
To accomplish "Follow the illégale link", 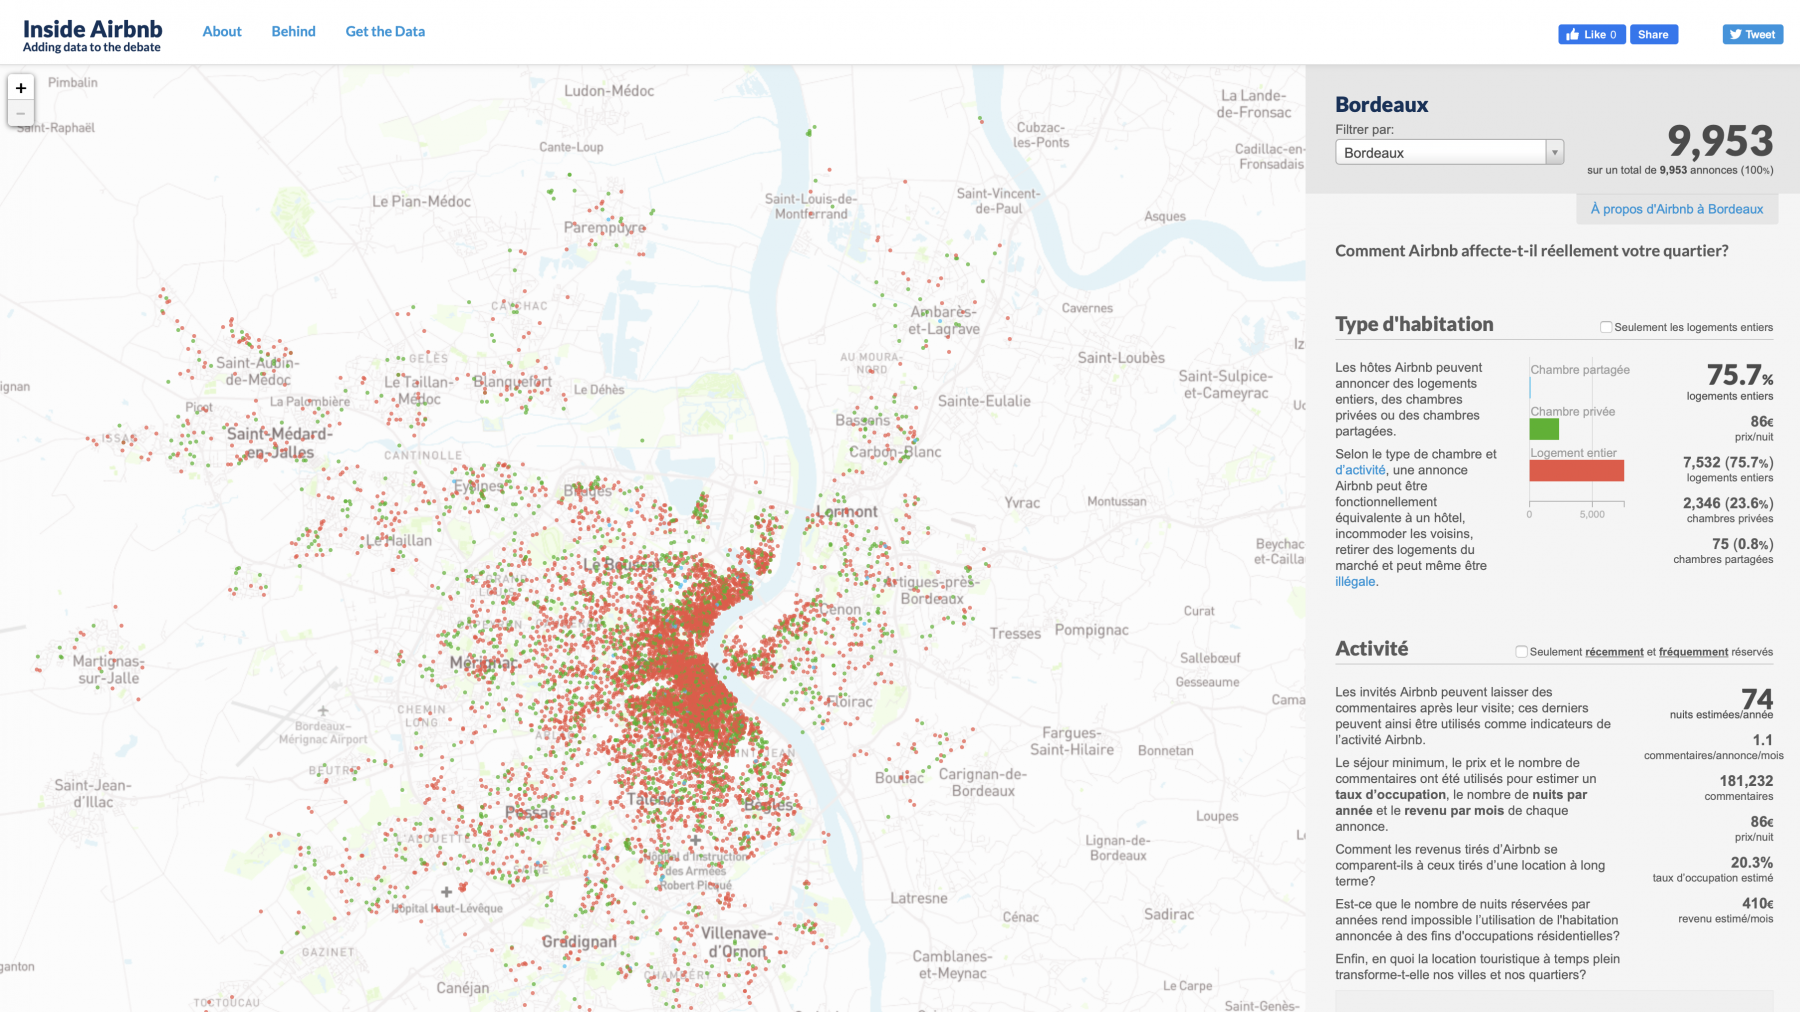I will click(x=1355, y=582).
